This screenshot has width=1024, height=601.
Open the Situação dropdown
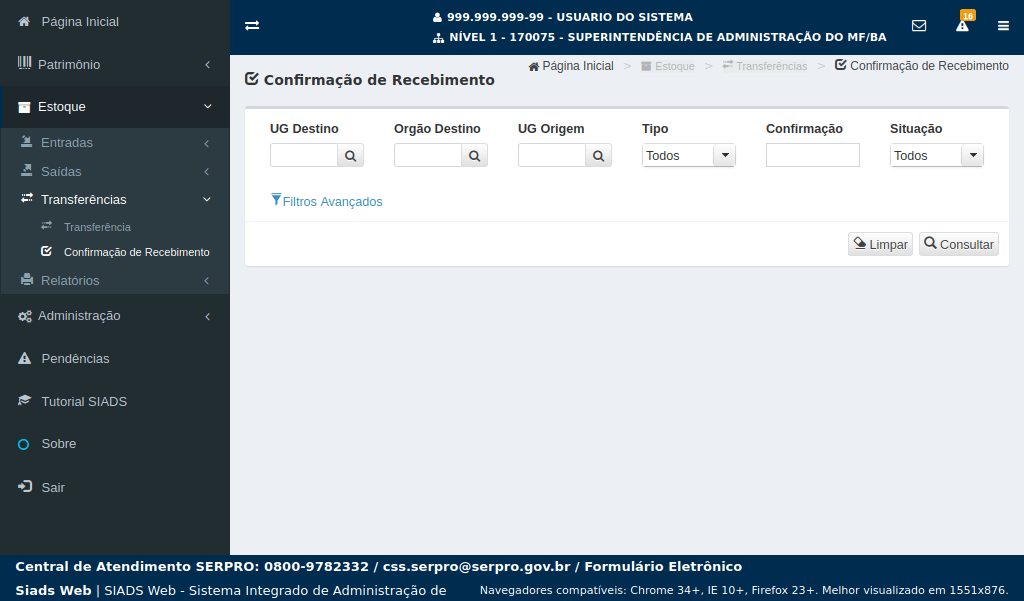(x=936, y=155)
